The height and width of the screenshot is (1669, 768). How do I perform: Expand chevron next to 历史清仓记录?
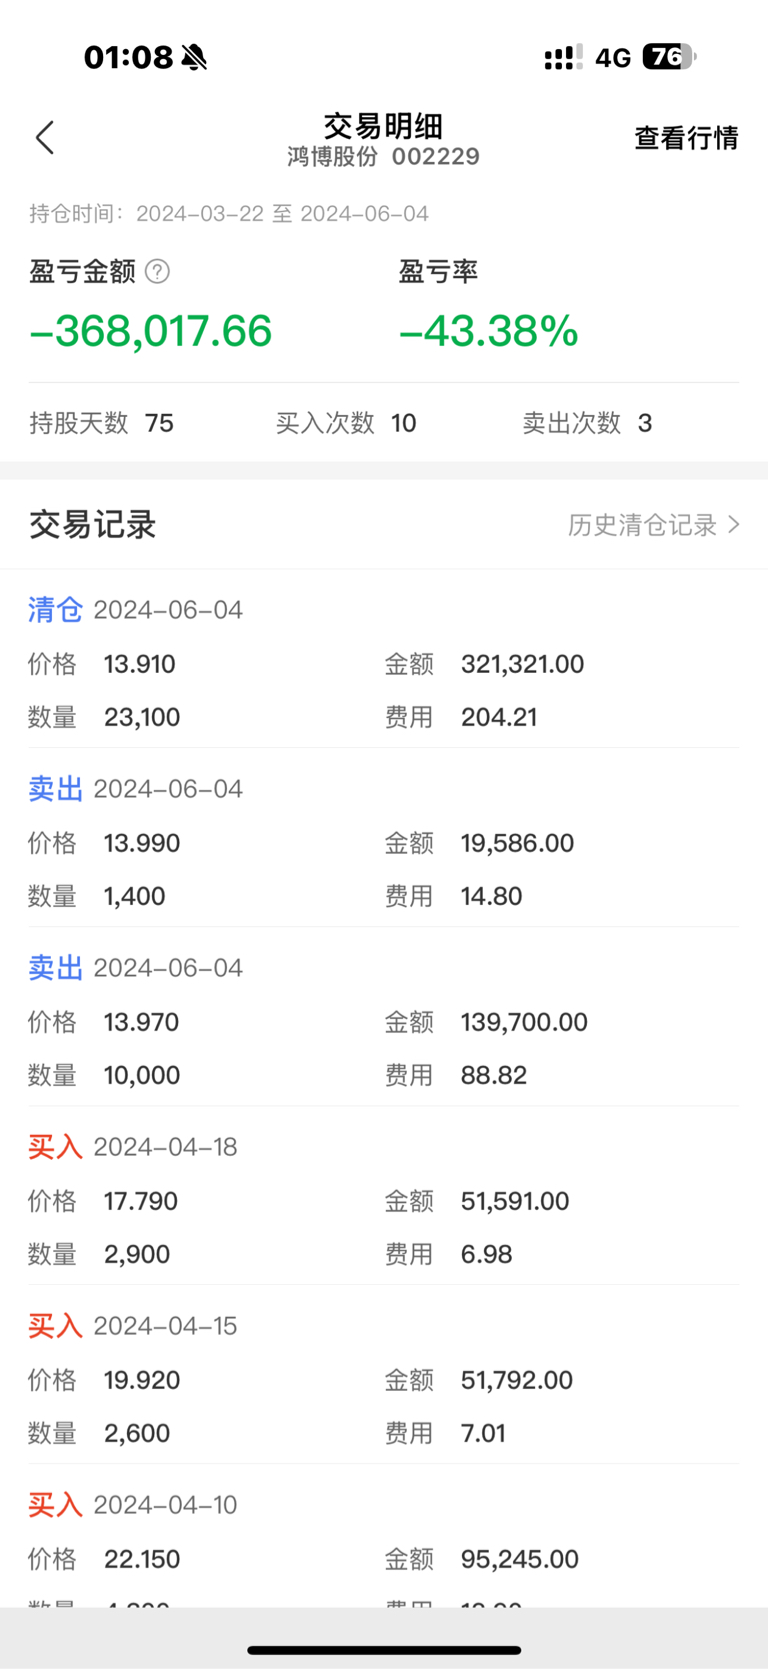pos(734,524)
